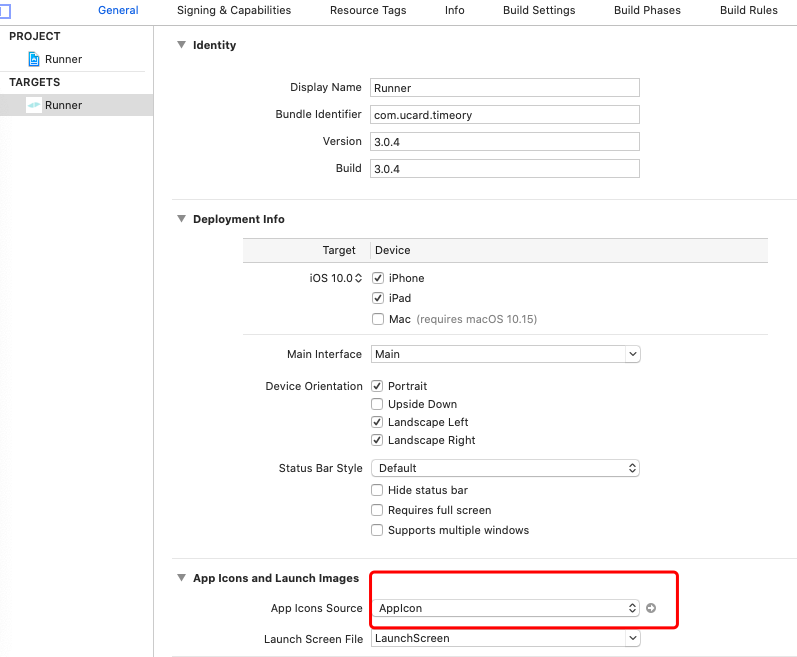
Task: Click the Main Interface text field
Action: coord(498,354)
